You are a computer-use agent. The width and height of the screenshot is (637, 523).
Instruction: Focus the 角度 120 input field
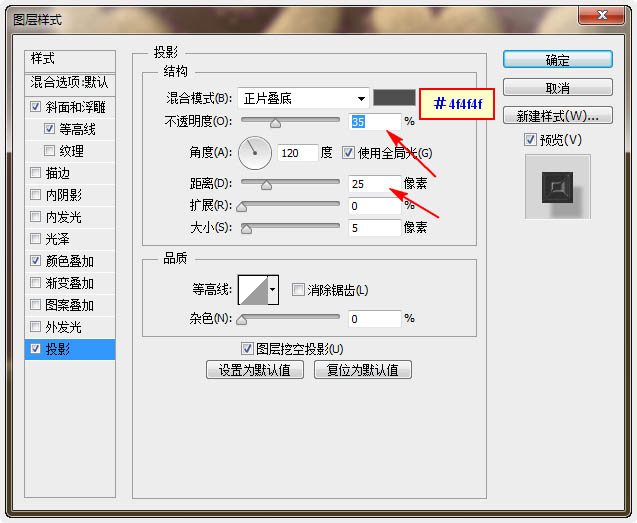[x=297, y=153]
